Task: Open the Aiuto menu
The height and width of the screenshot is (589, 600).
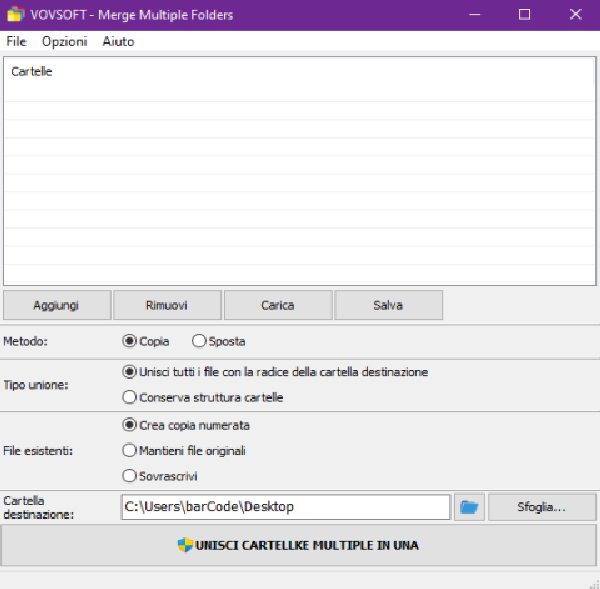Action: tap(118, 41)
